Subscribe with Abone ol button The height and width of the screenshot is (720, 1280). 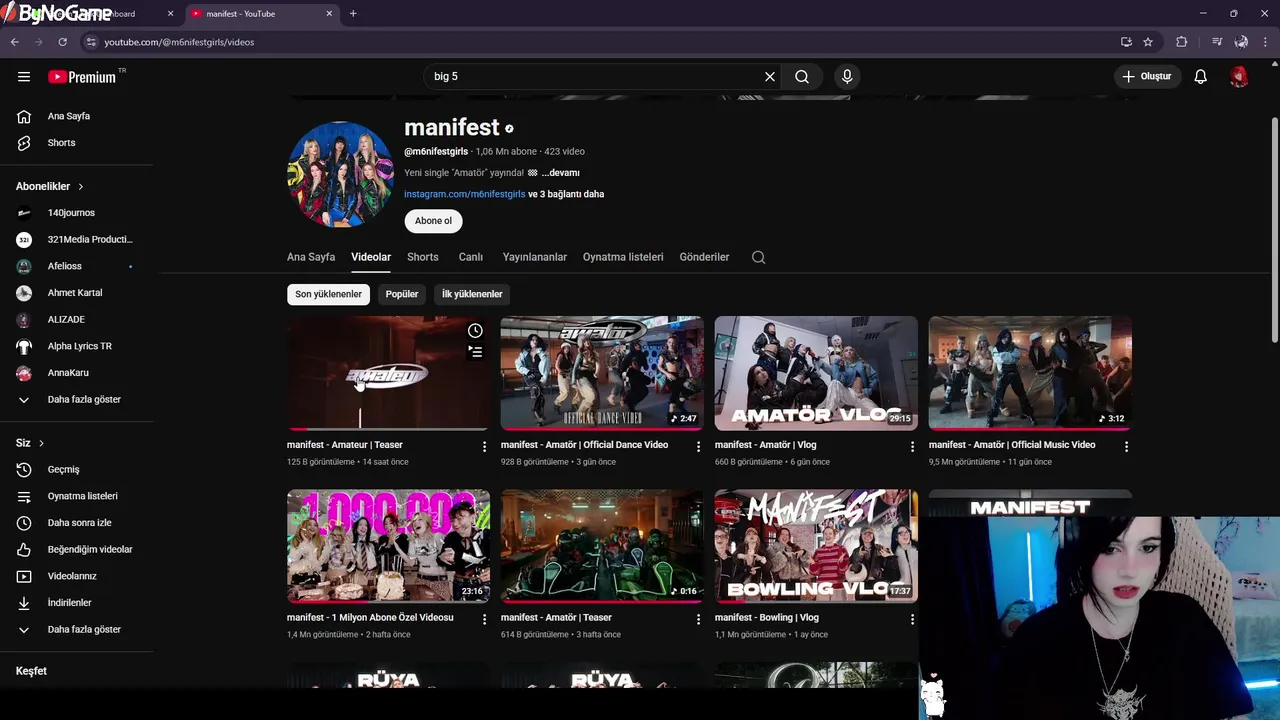point(433,221)
